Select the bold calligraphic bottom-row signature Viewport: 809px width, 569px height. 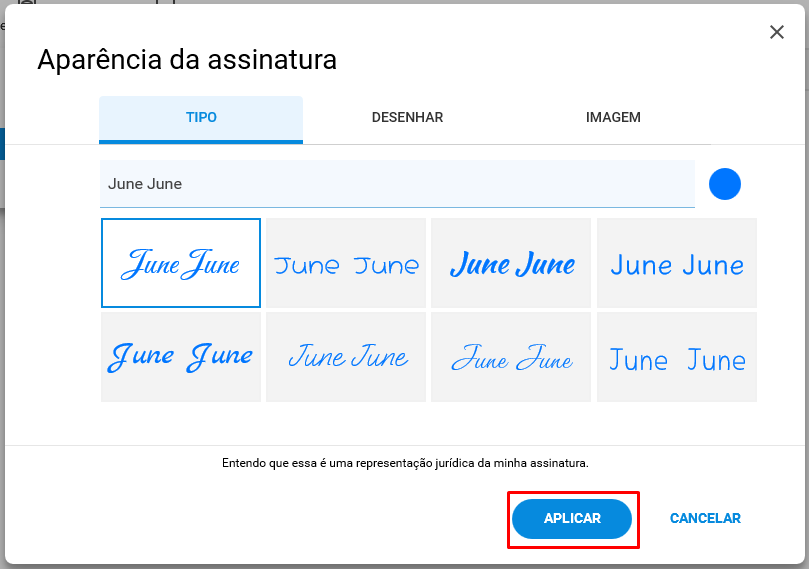click(181, 357)
